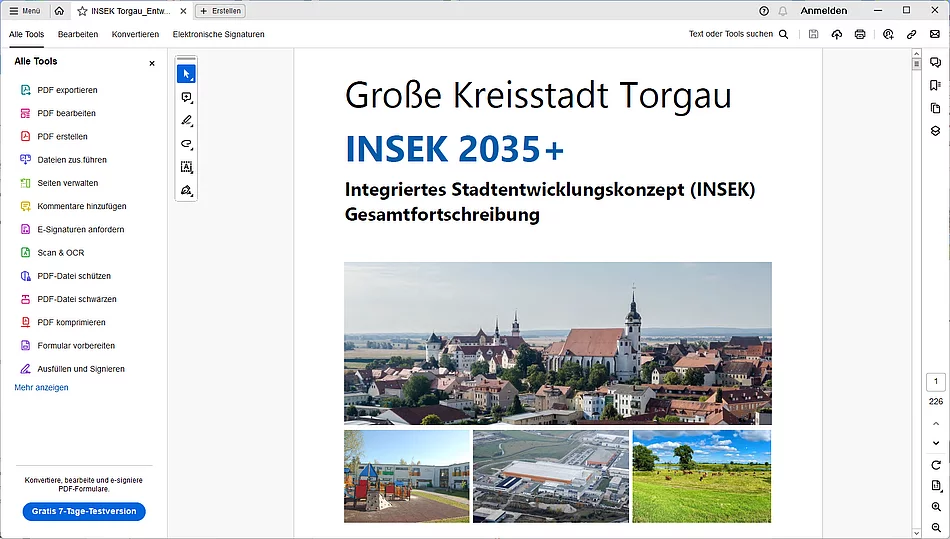This screenshot has height=539, width=950.
Task: Click the add comment tool icon
Action: tap(186, 98)
